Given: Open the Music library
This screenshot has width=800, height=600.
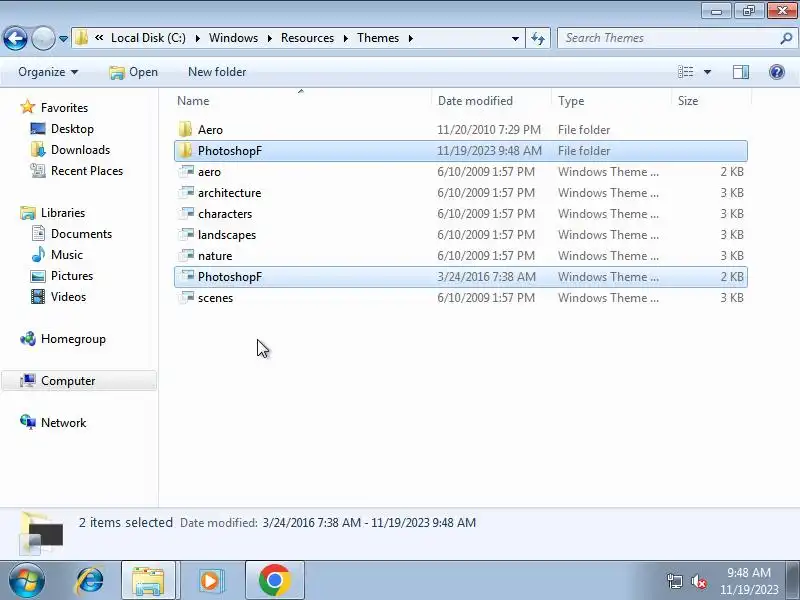Looking at the screenshot, I should pyautogui.click(x=57, y=254).
